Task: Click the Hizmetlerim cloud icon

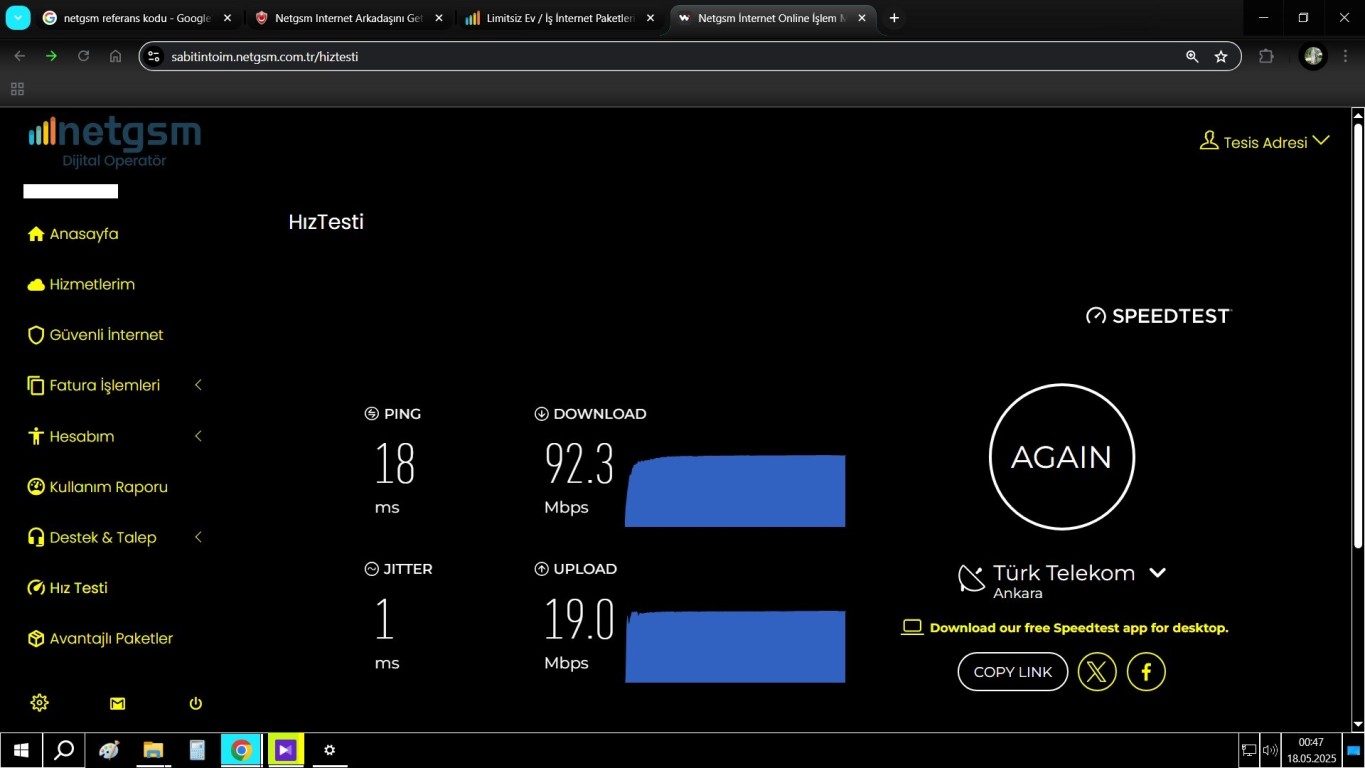Action: pos(36,285)
